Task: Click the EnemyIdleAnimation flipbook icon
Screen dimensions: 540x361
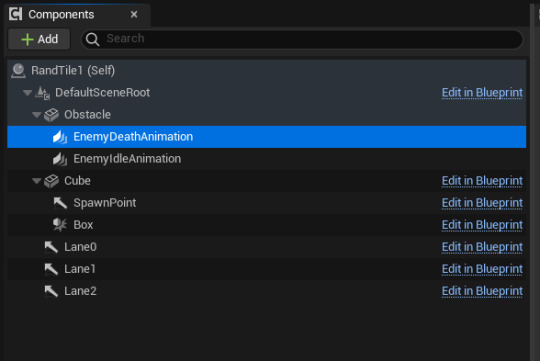Action: (60, 159)
